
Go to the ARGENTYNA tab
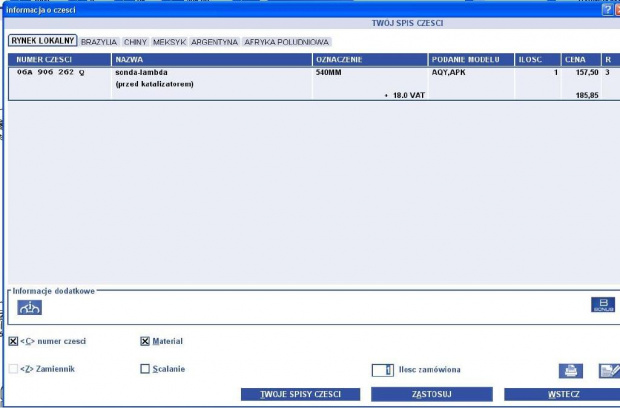tap(214, 42)
